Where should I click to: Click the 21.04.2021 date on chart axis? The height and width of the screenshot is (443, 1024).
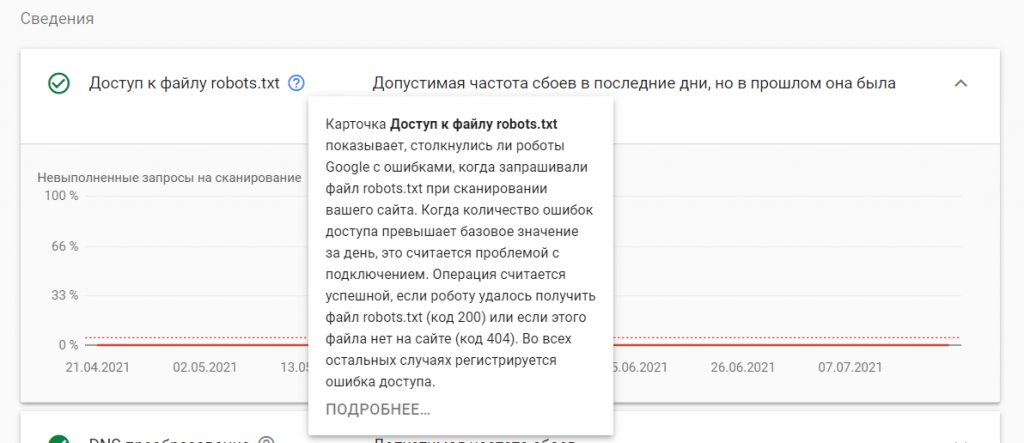(x=95, y=367)
